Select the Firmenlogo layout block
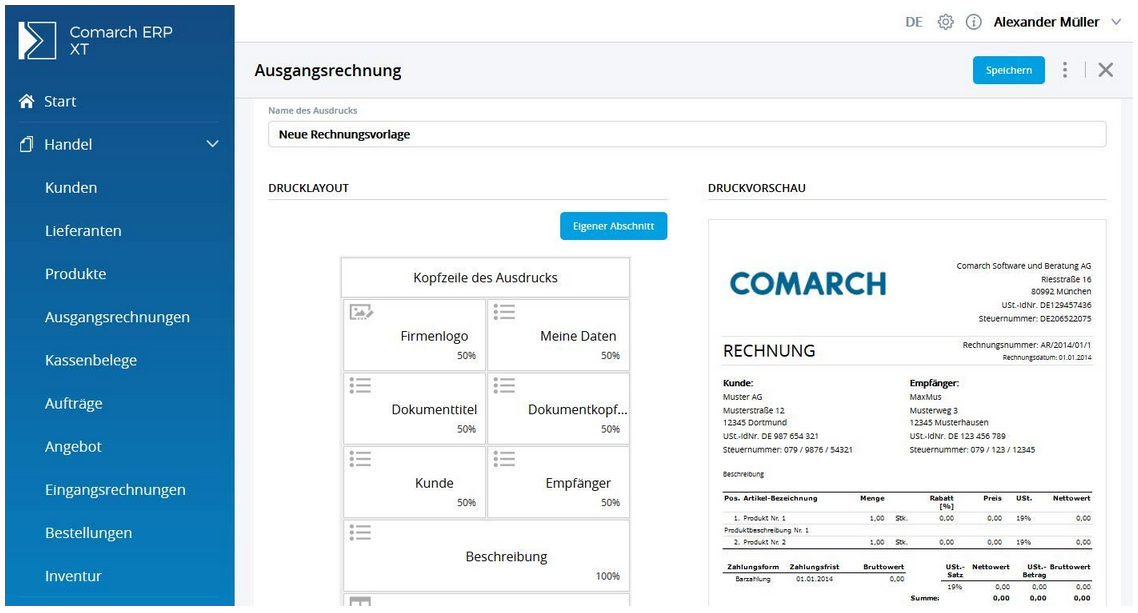The height and width of the screenshot is (613, 1138). pyautogui.click(x=414, y=335)
